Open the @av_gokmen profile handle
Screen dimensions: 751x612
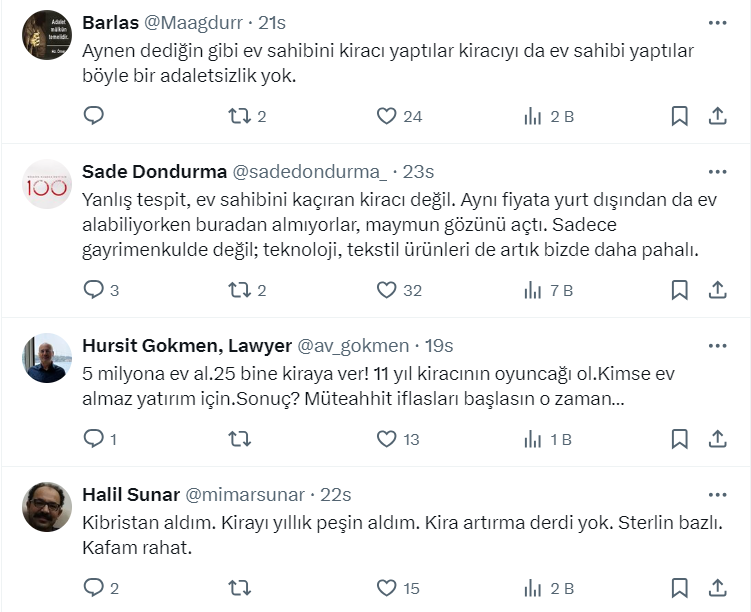click(x=352, y=345)
